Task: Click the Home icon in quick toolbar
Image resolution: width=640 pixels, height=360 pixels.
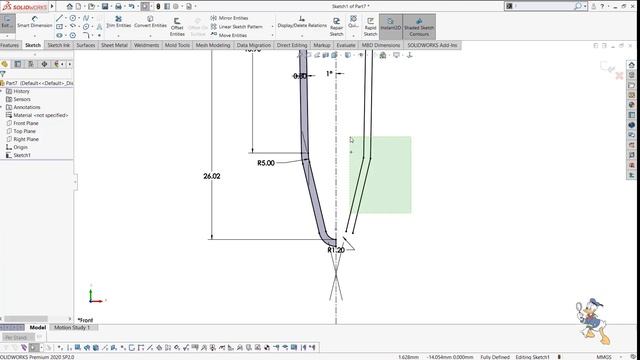Action: (x=69, y=6)
